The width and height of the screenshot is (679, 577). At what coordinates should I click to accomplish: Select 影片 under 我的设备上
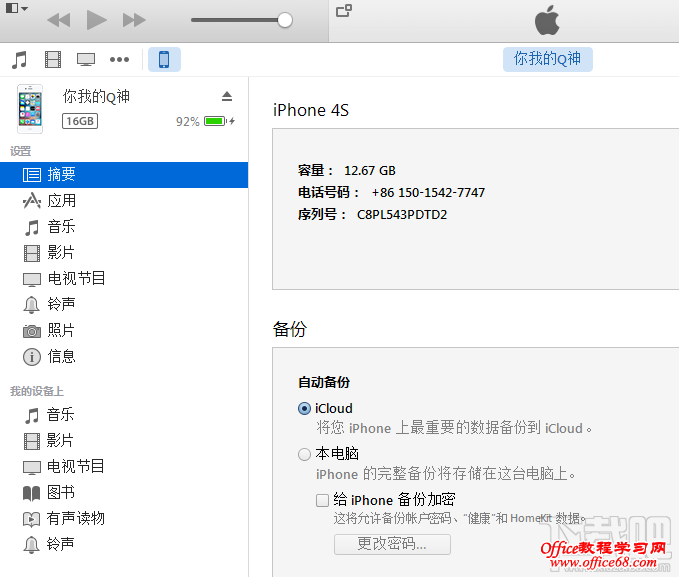124,441
